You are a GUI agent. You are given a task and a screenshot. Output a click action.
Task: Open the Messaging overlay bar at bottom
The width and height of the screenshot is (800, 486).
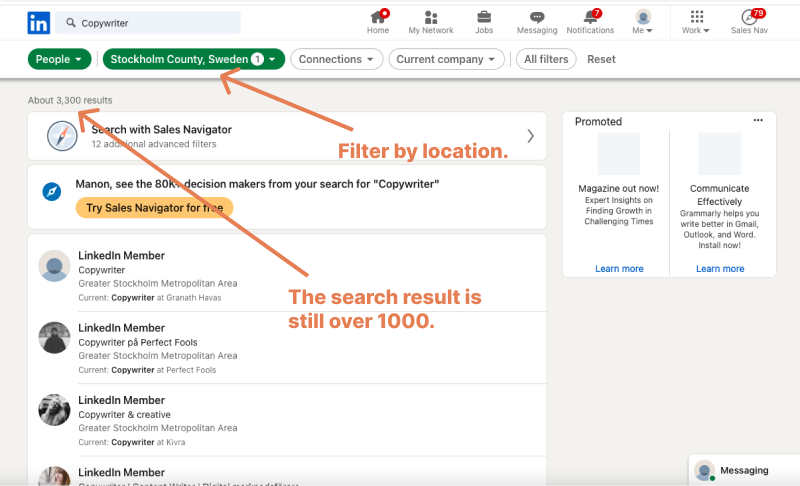[744, 470]
